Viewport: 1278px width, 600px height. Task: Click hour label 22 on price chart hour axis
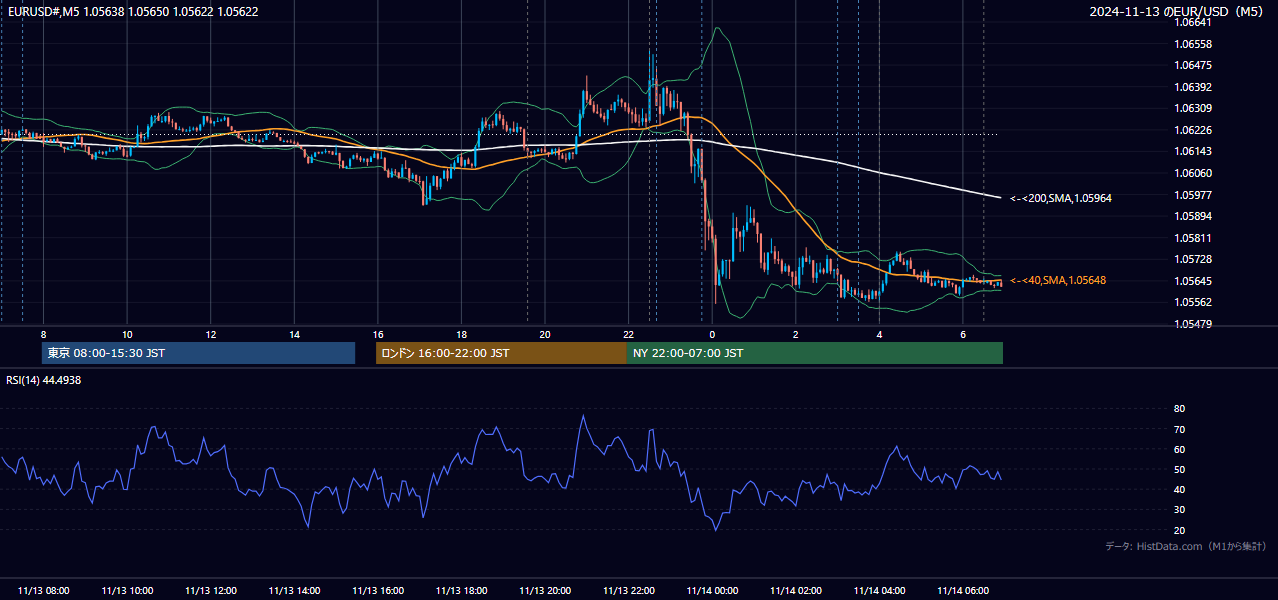pos(628,334)
